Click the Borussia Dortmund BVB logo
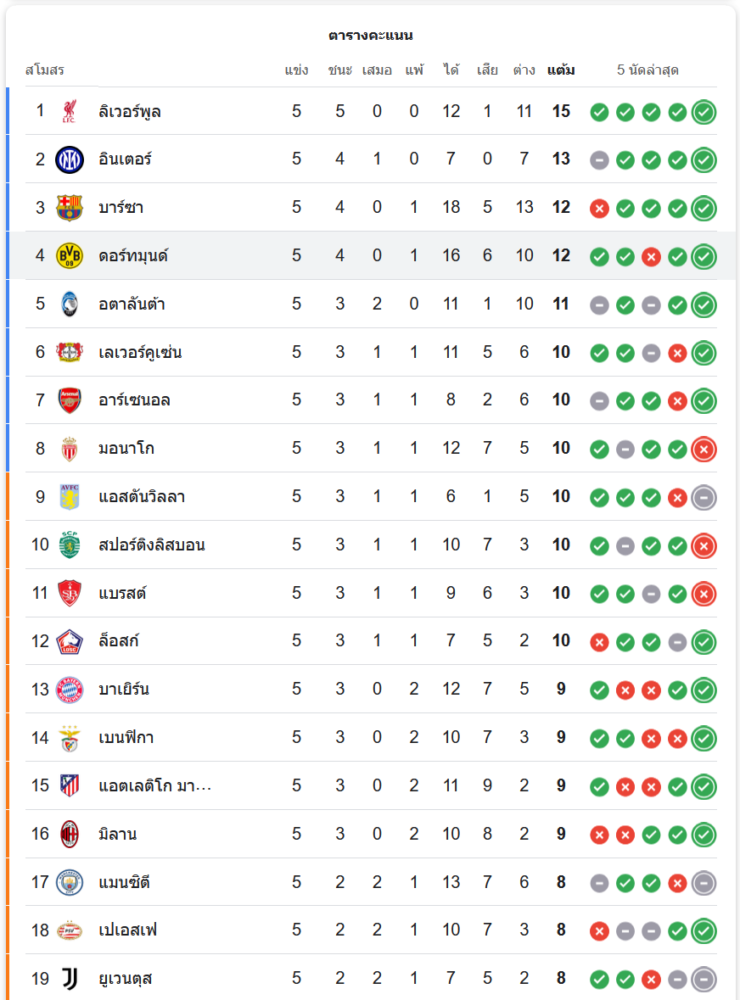 69,256
